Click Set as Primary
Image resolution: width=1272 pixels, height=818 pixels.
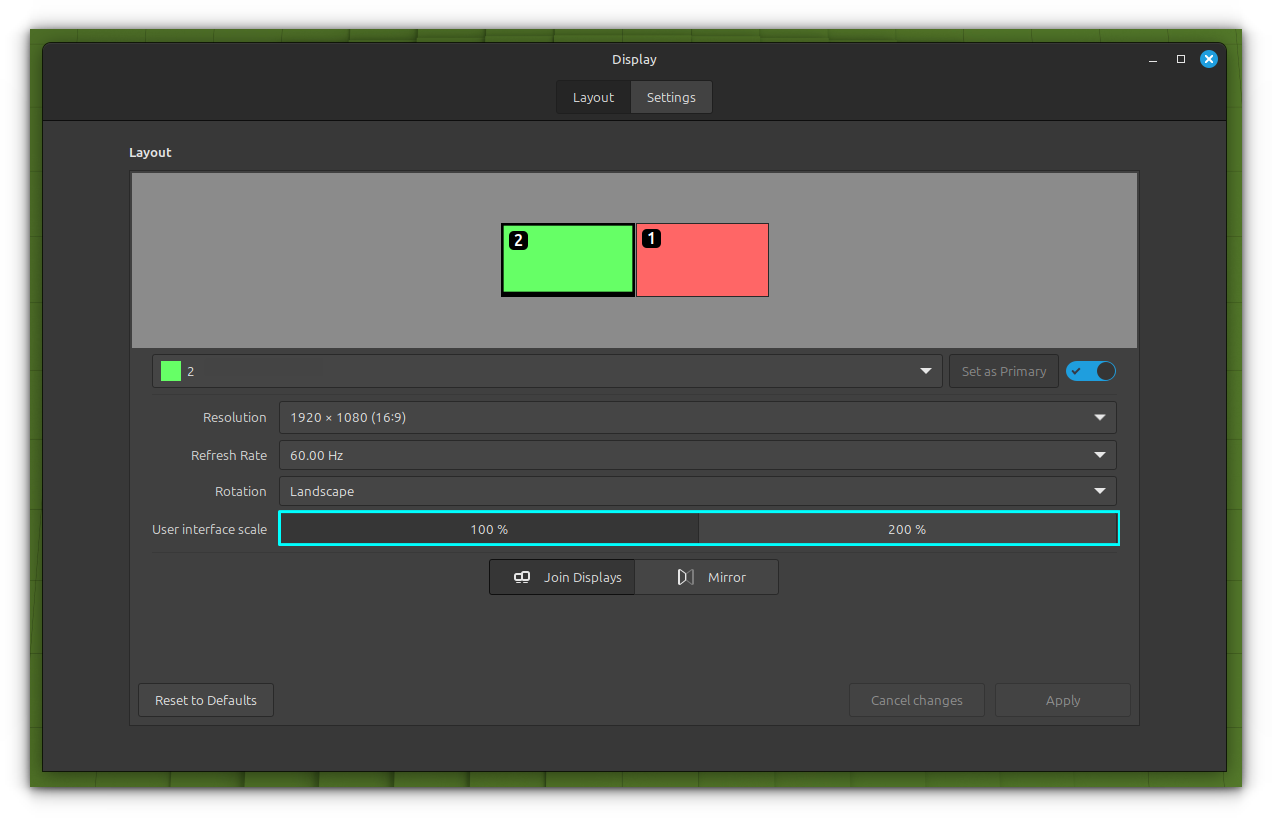pos(1003,371)
